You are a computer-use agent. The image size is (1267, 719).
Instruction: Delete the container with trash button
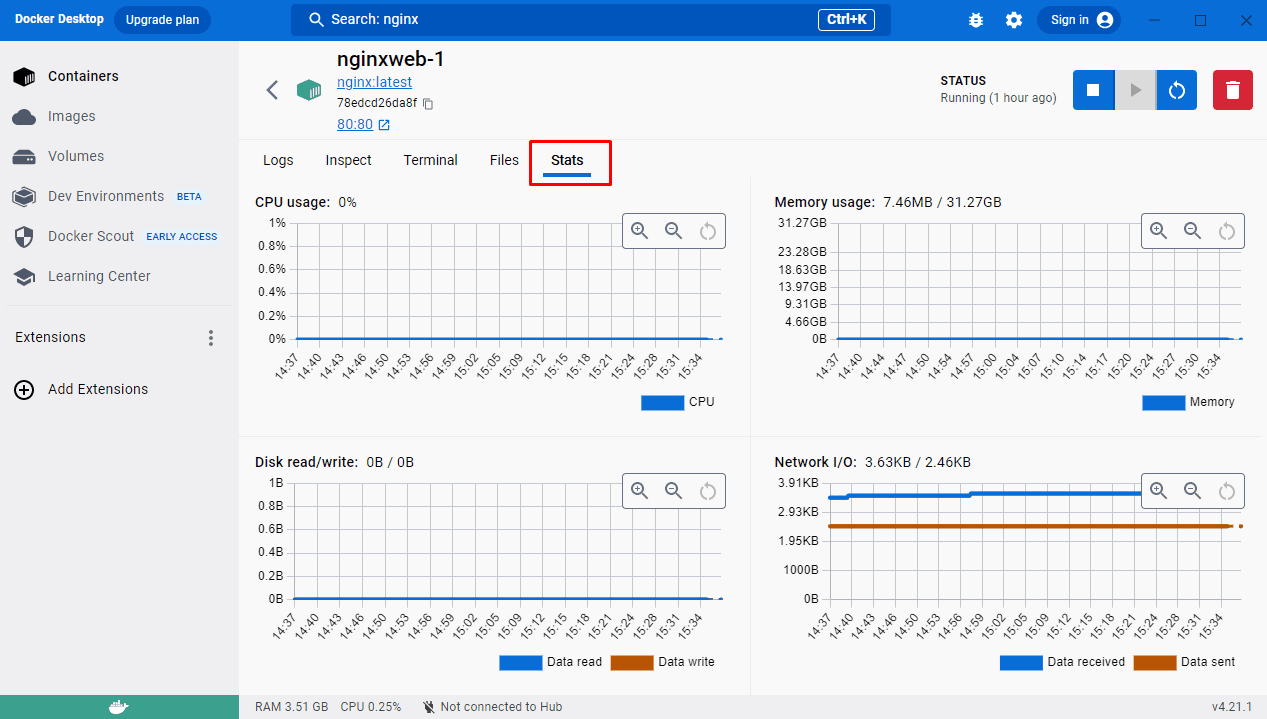tap(1233, 90)
